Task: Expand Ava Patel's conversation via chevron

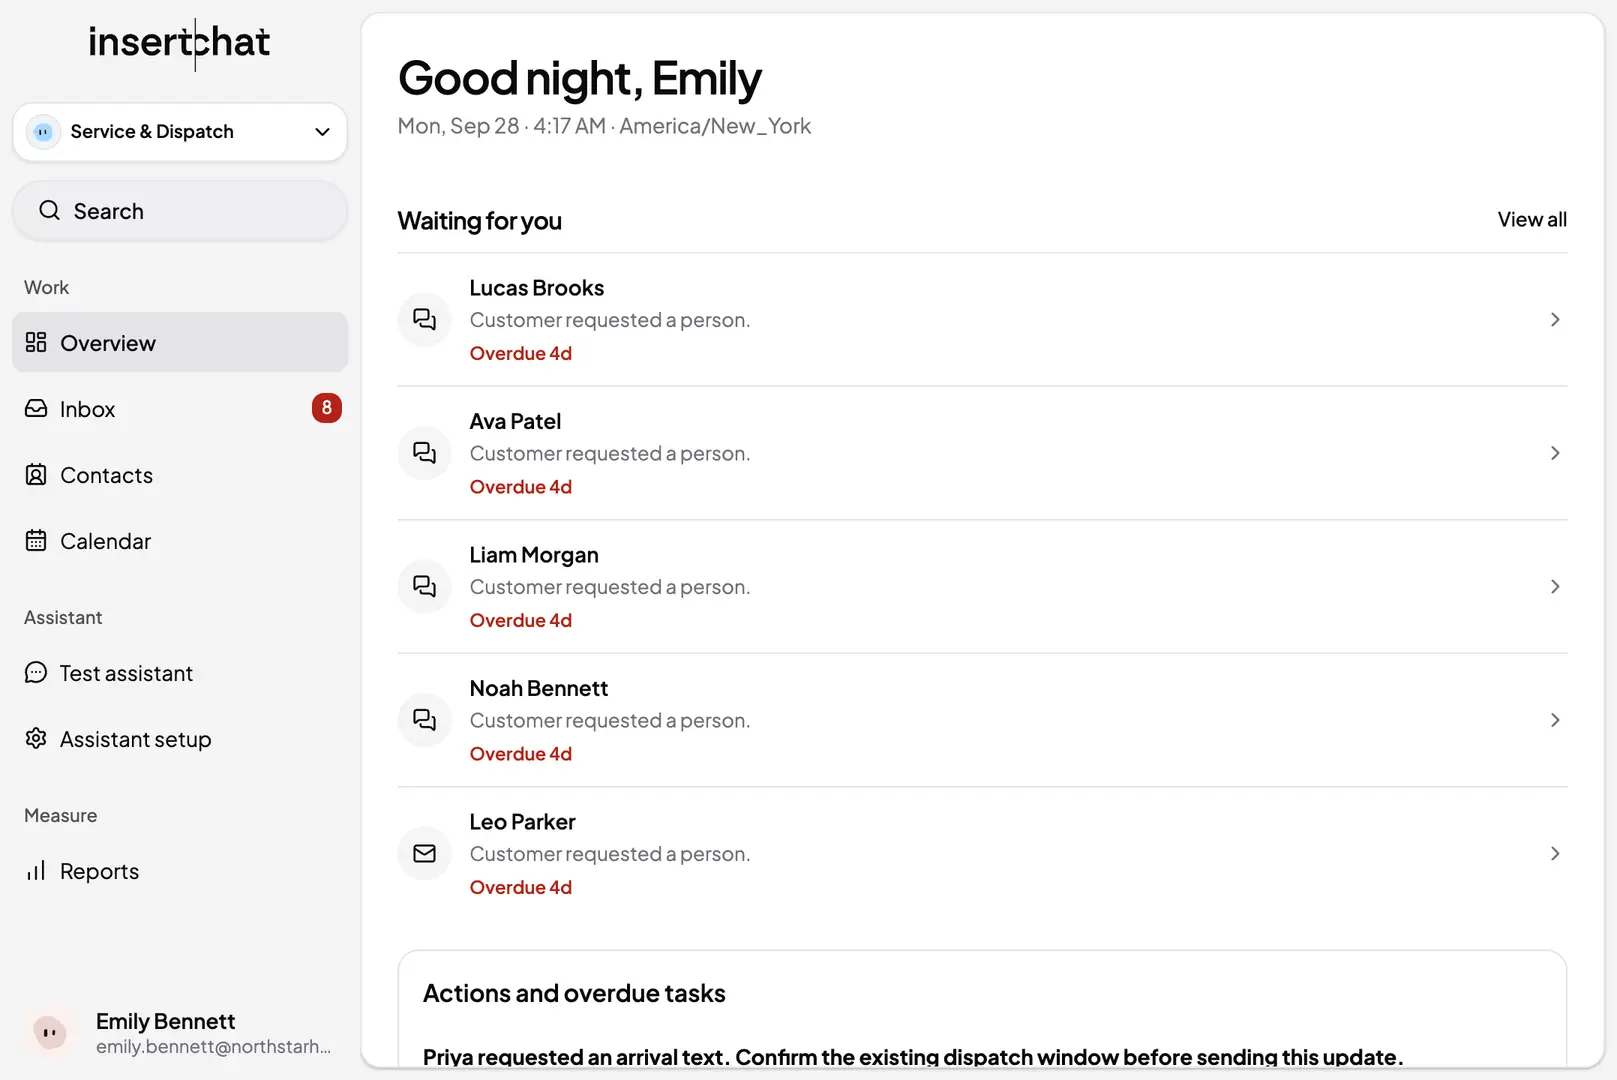Action: [x=1555, y=453]
